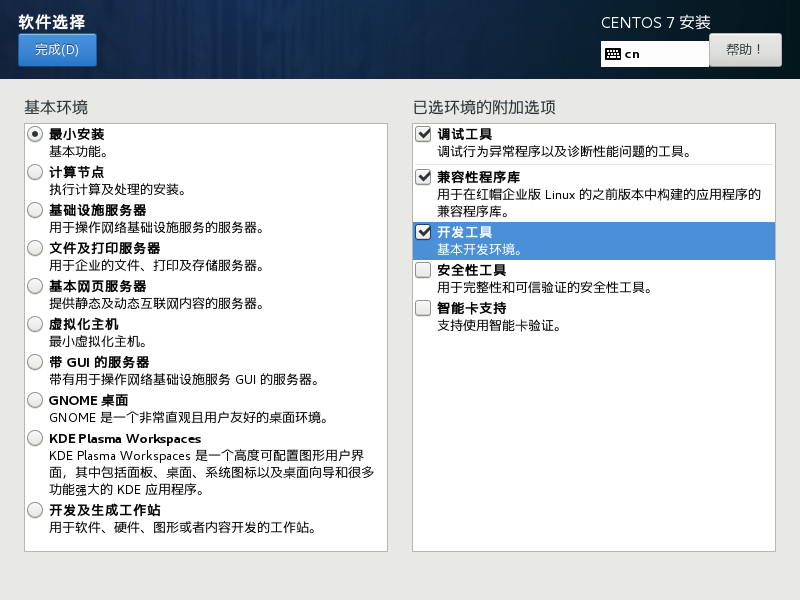This screenshot has height=600, width=800.
Task: Enable the 安全性工具 checkbox
Action: point(423,270)
